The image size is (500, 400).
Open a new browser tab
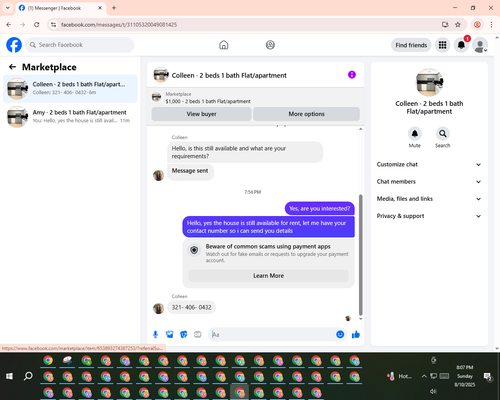tap(114, 8)
